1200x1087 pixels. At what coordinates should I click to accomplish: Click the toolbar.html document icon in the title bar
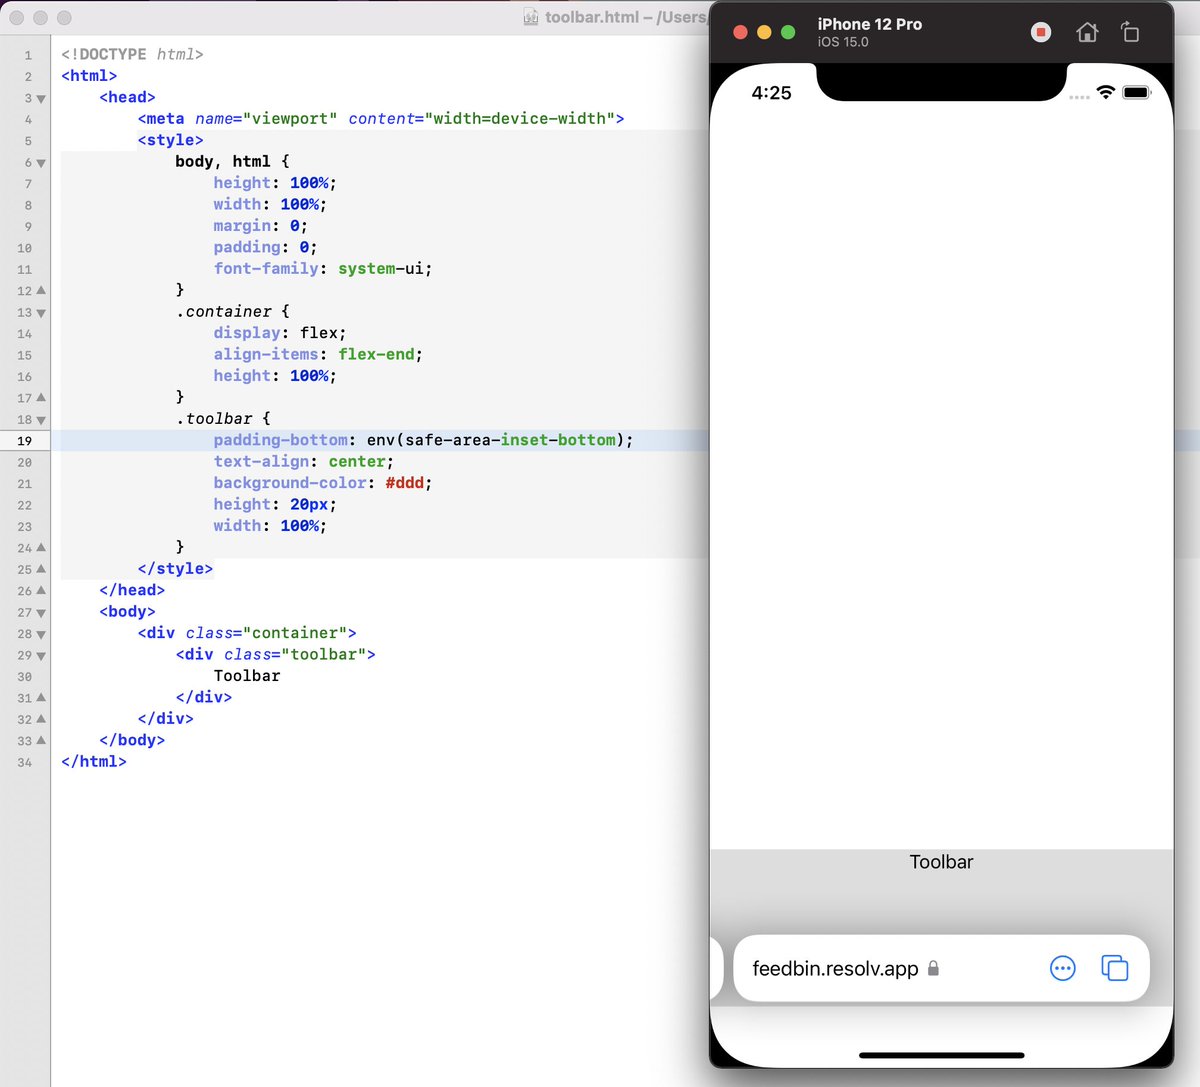(x=532, y=17)
